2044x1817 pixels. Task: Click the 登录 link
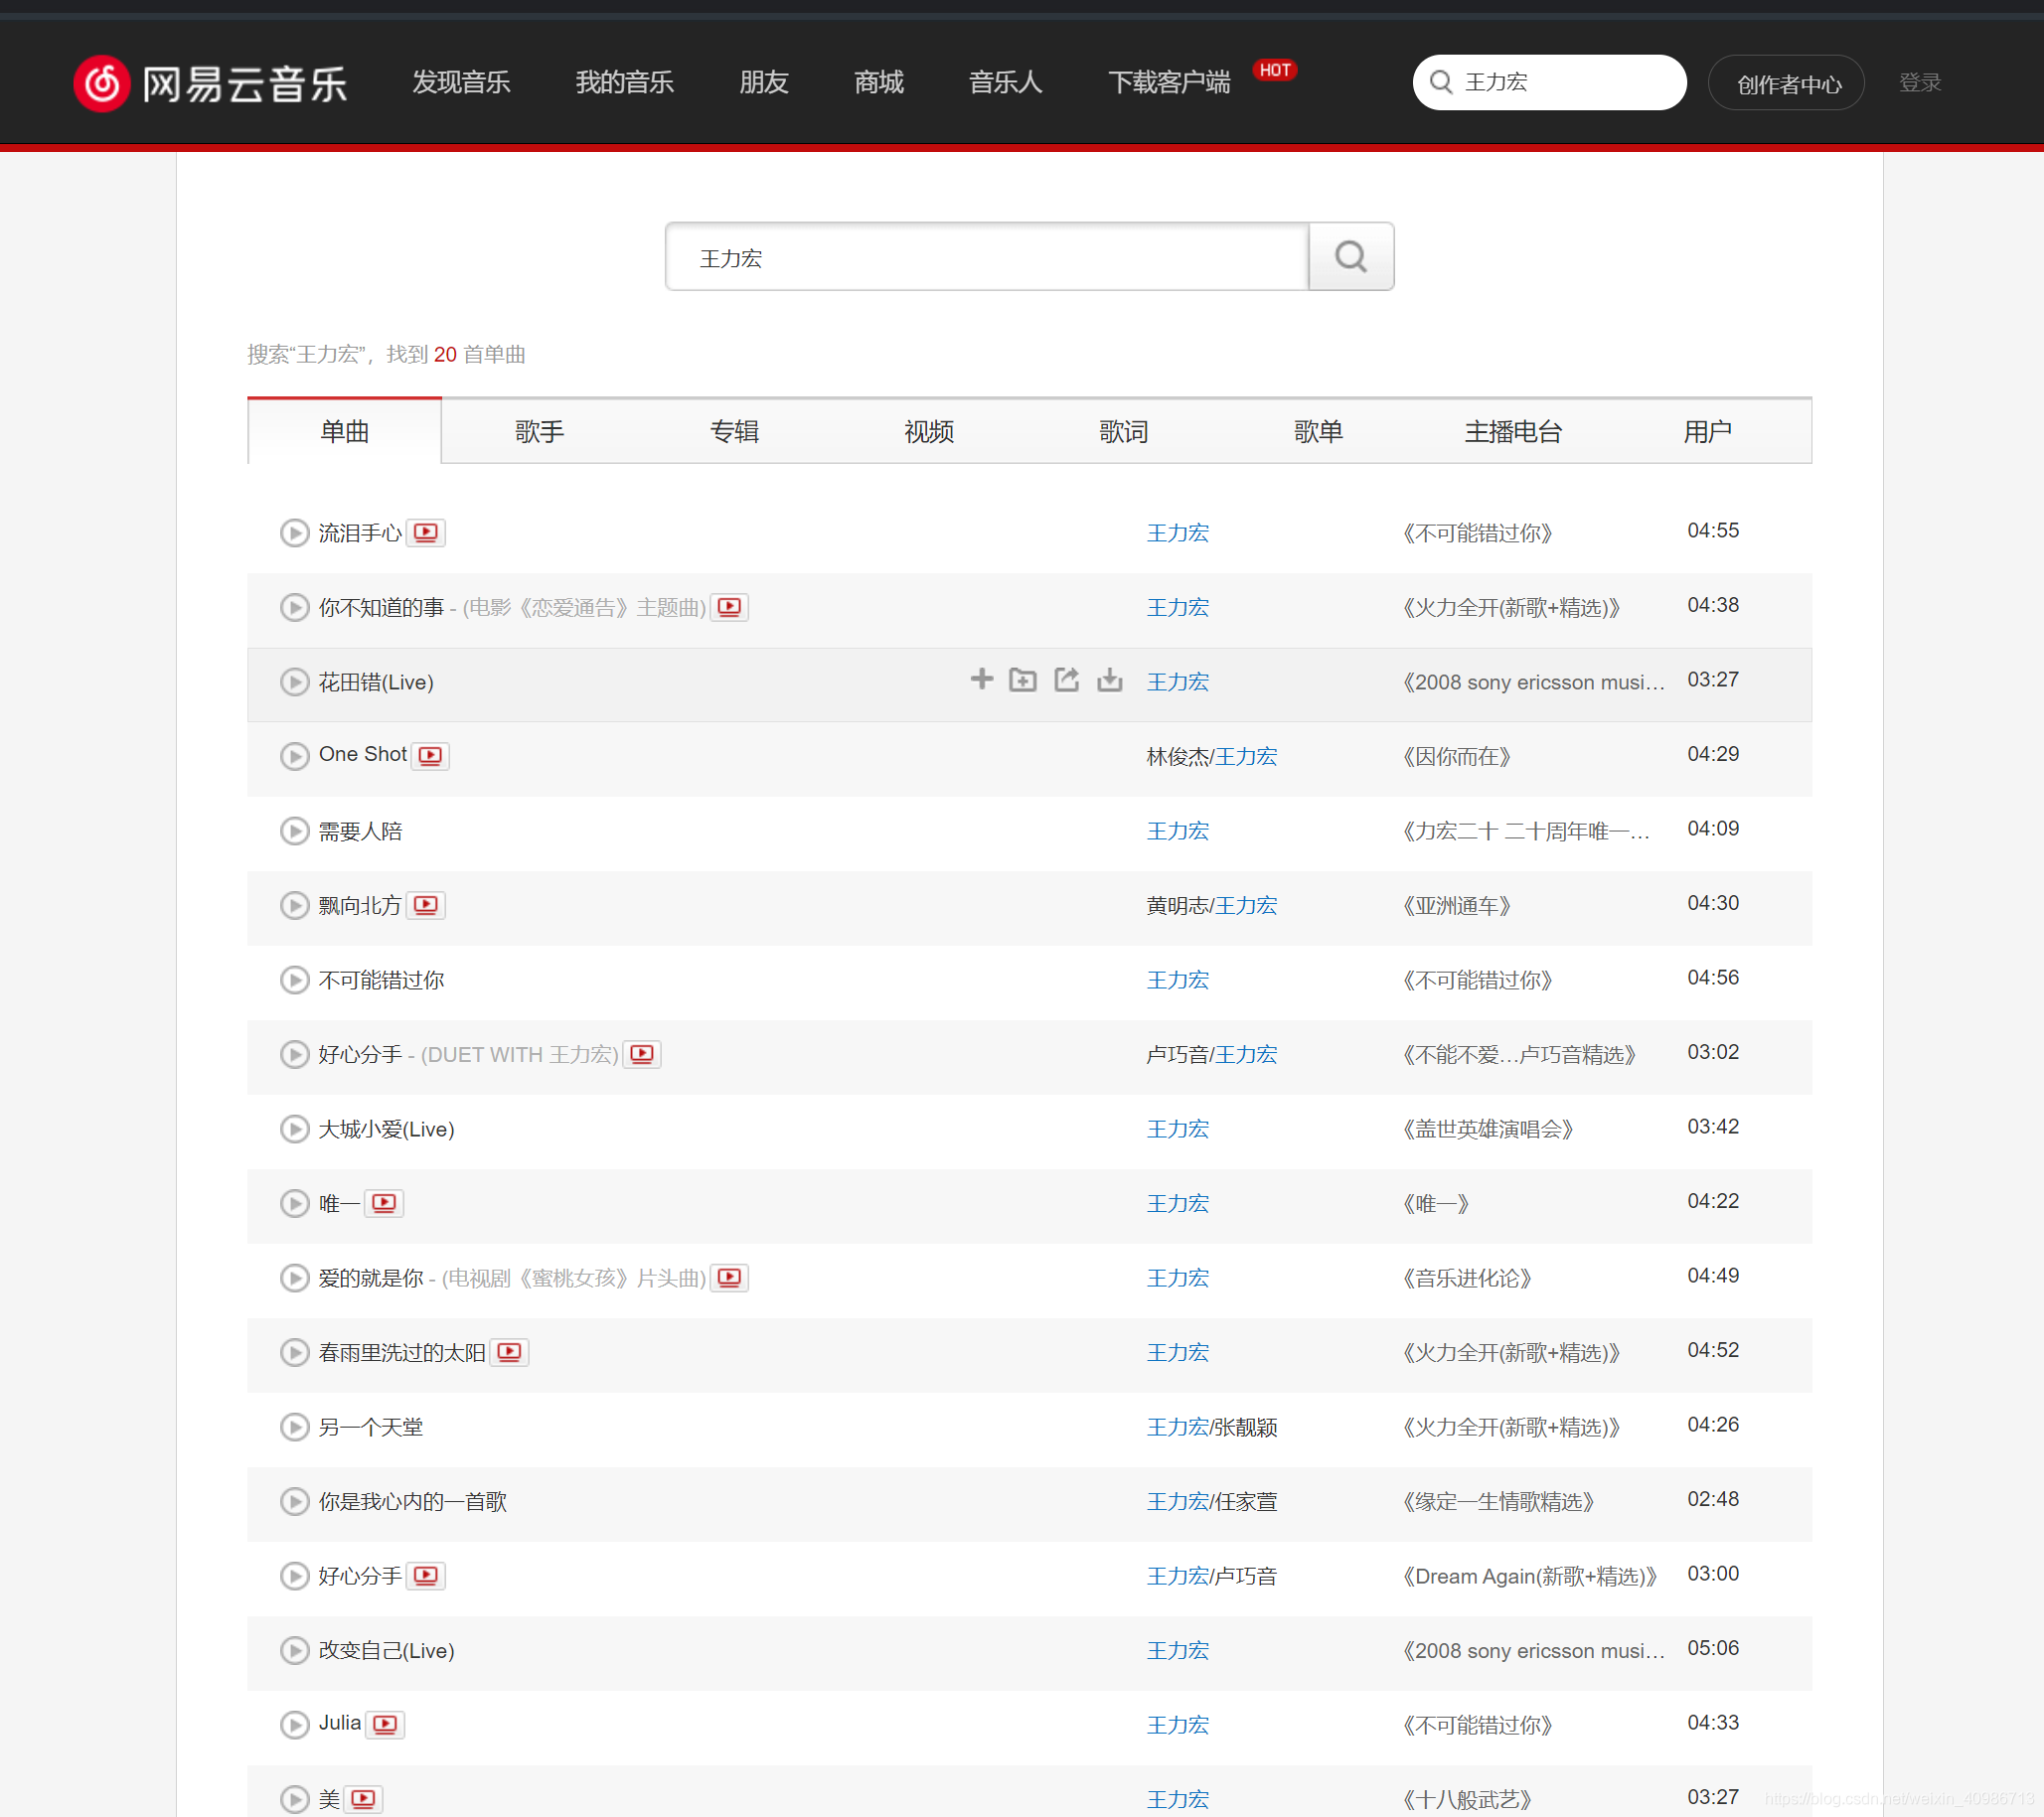click(x=1919, y=82)
